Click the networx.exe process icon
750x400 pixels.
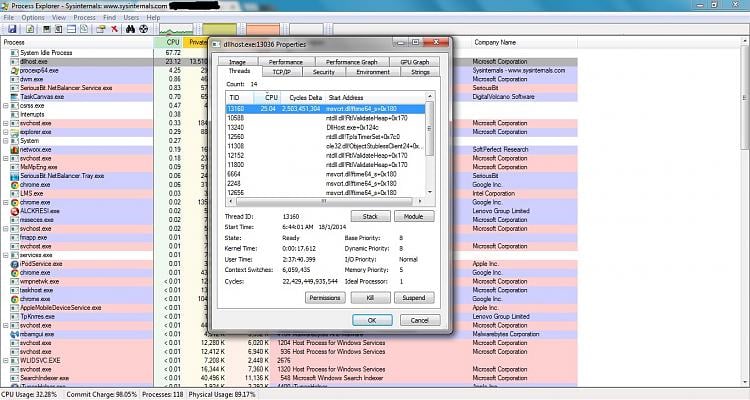[x=15, y=150]
